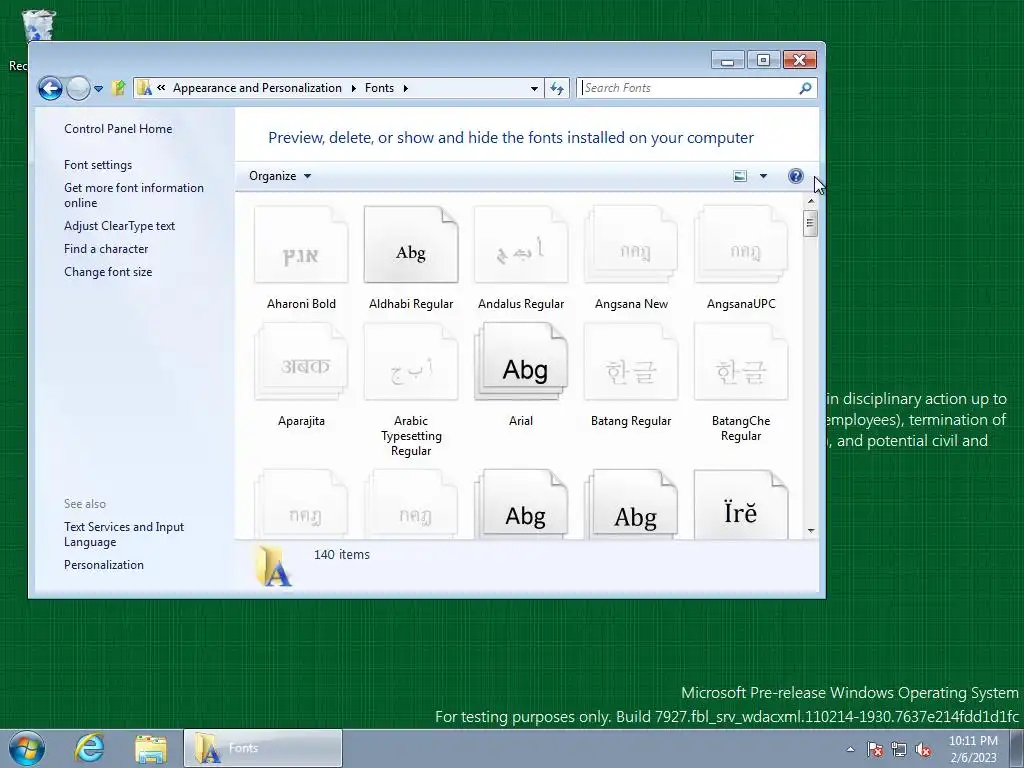The image size is (1024, 768).
Task: Expand the arrow after Fonts in breadcrumb
Action: 406,88
